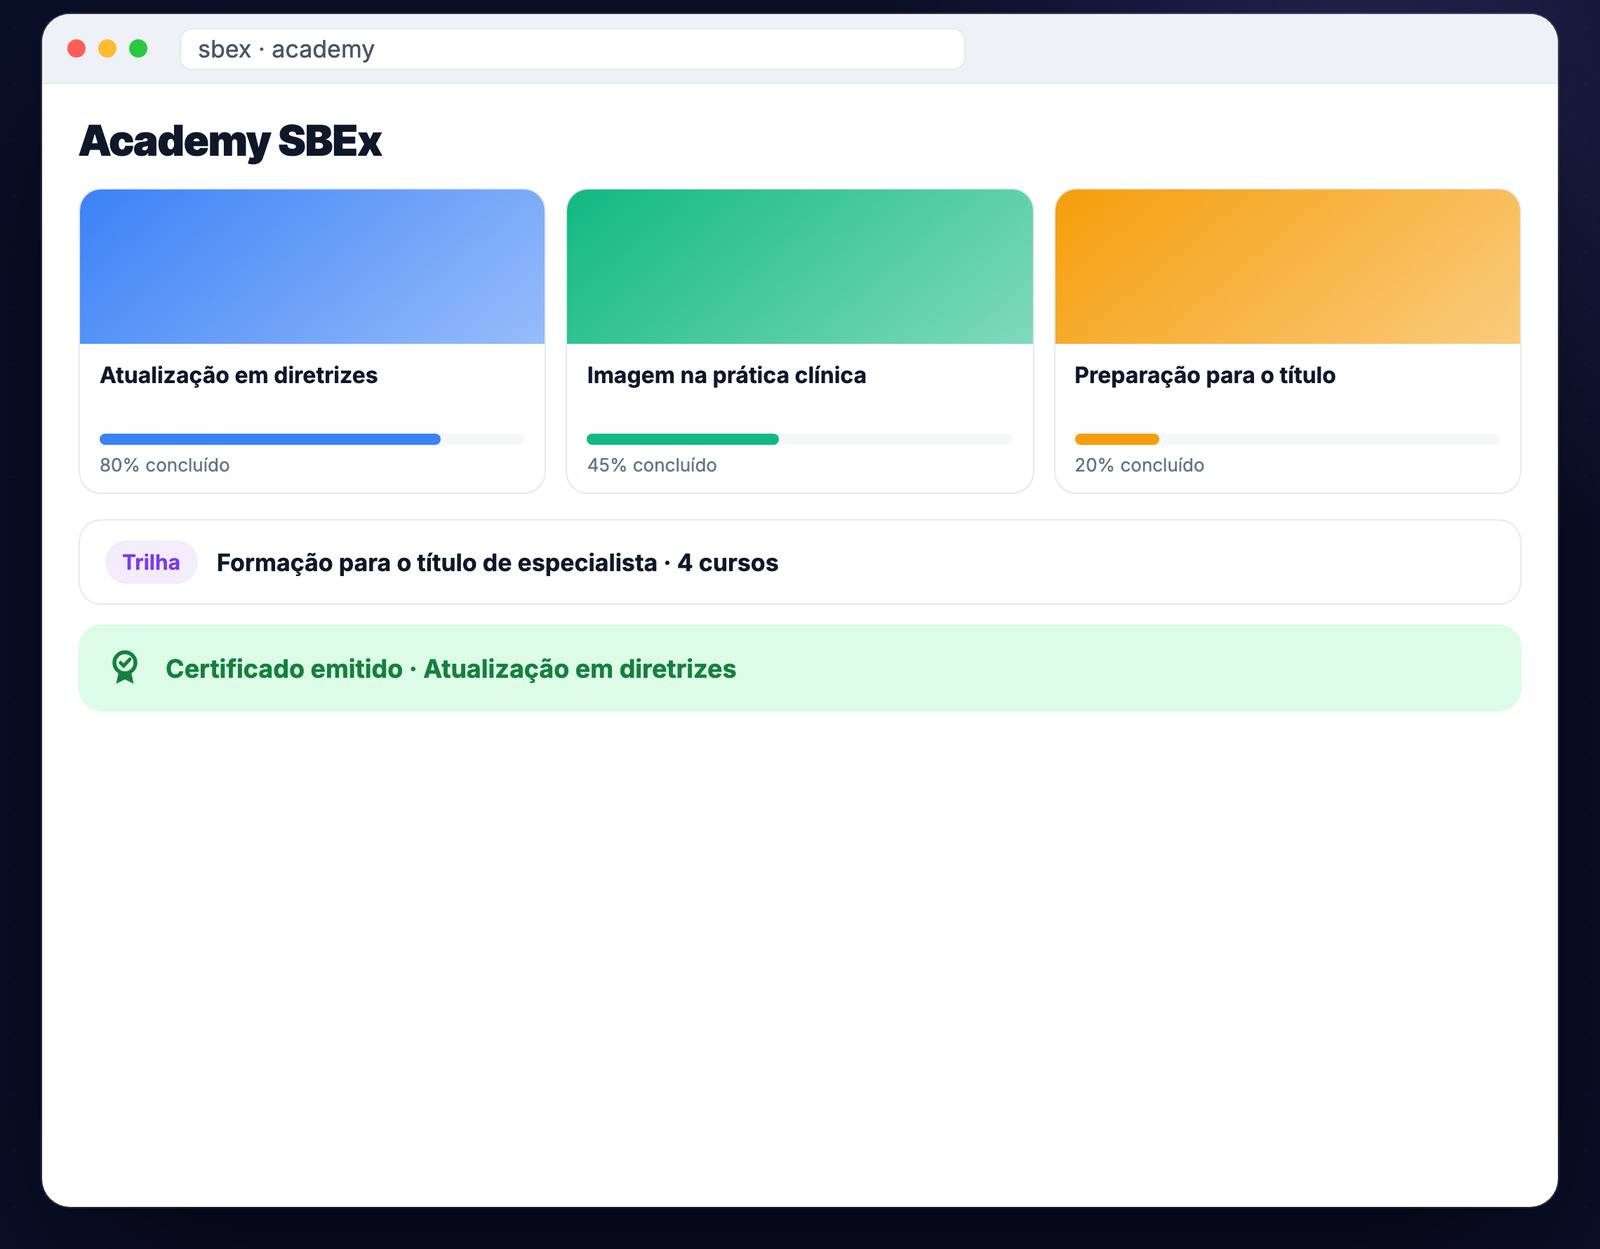Select the Preparação para o título title

pyautogui.click(x=1205, y=375)
